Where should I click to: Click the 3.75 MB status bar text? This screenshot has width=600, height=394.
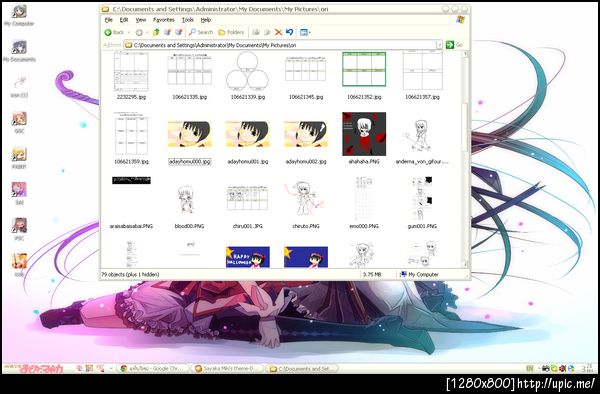tap(372, 274)
